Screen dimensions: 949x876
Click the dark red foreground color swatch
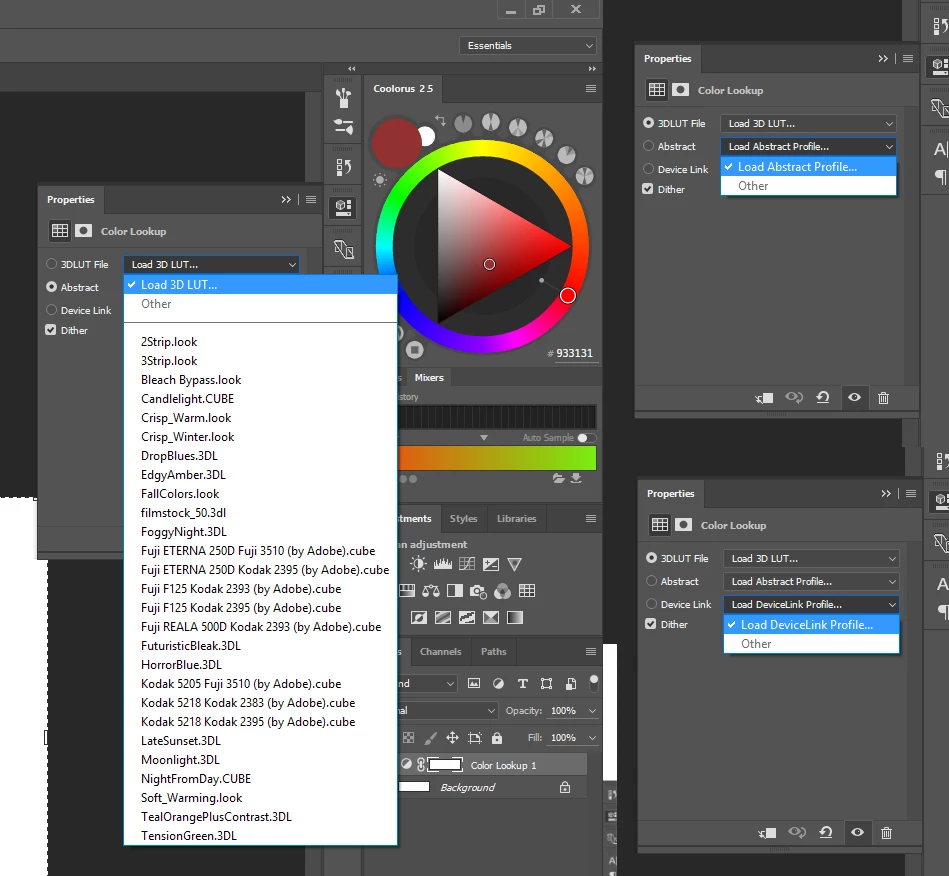395,143
